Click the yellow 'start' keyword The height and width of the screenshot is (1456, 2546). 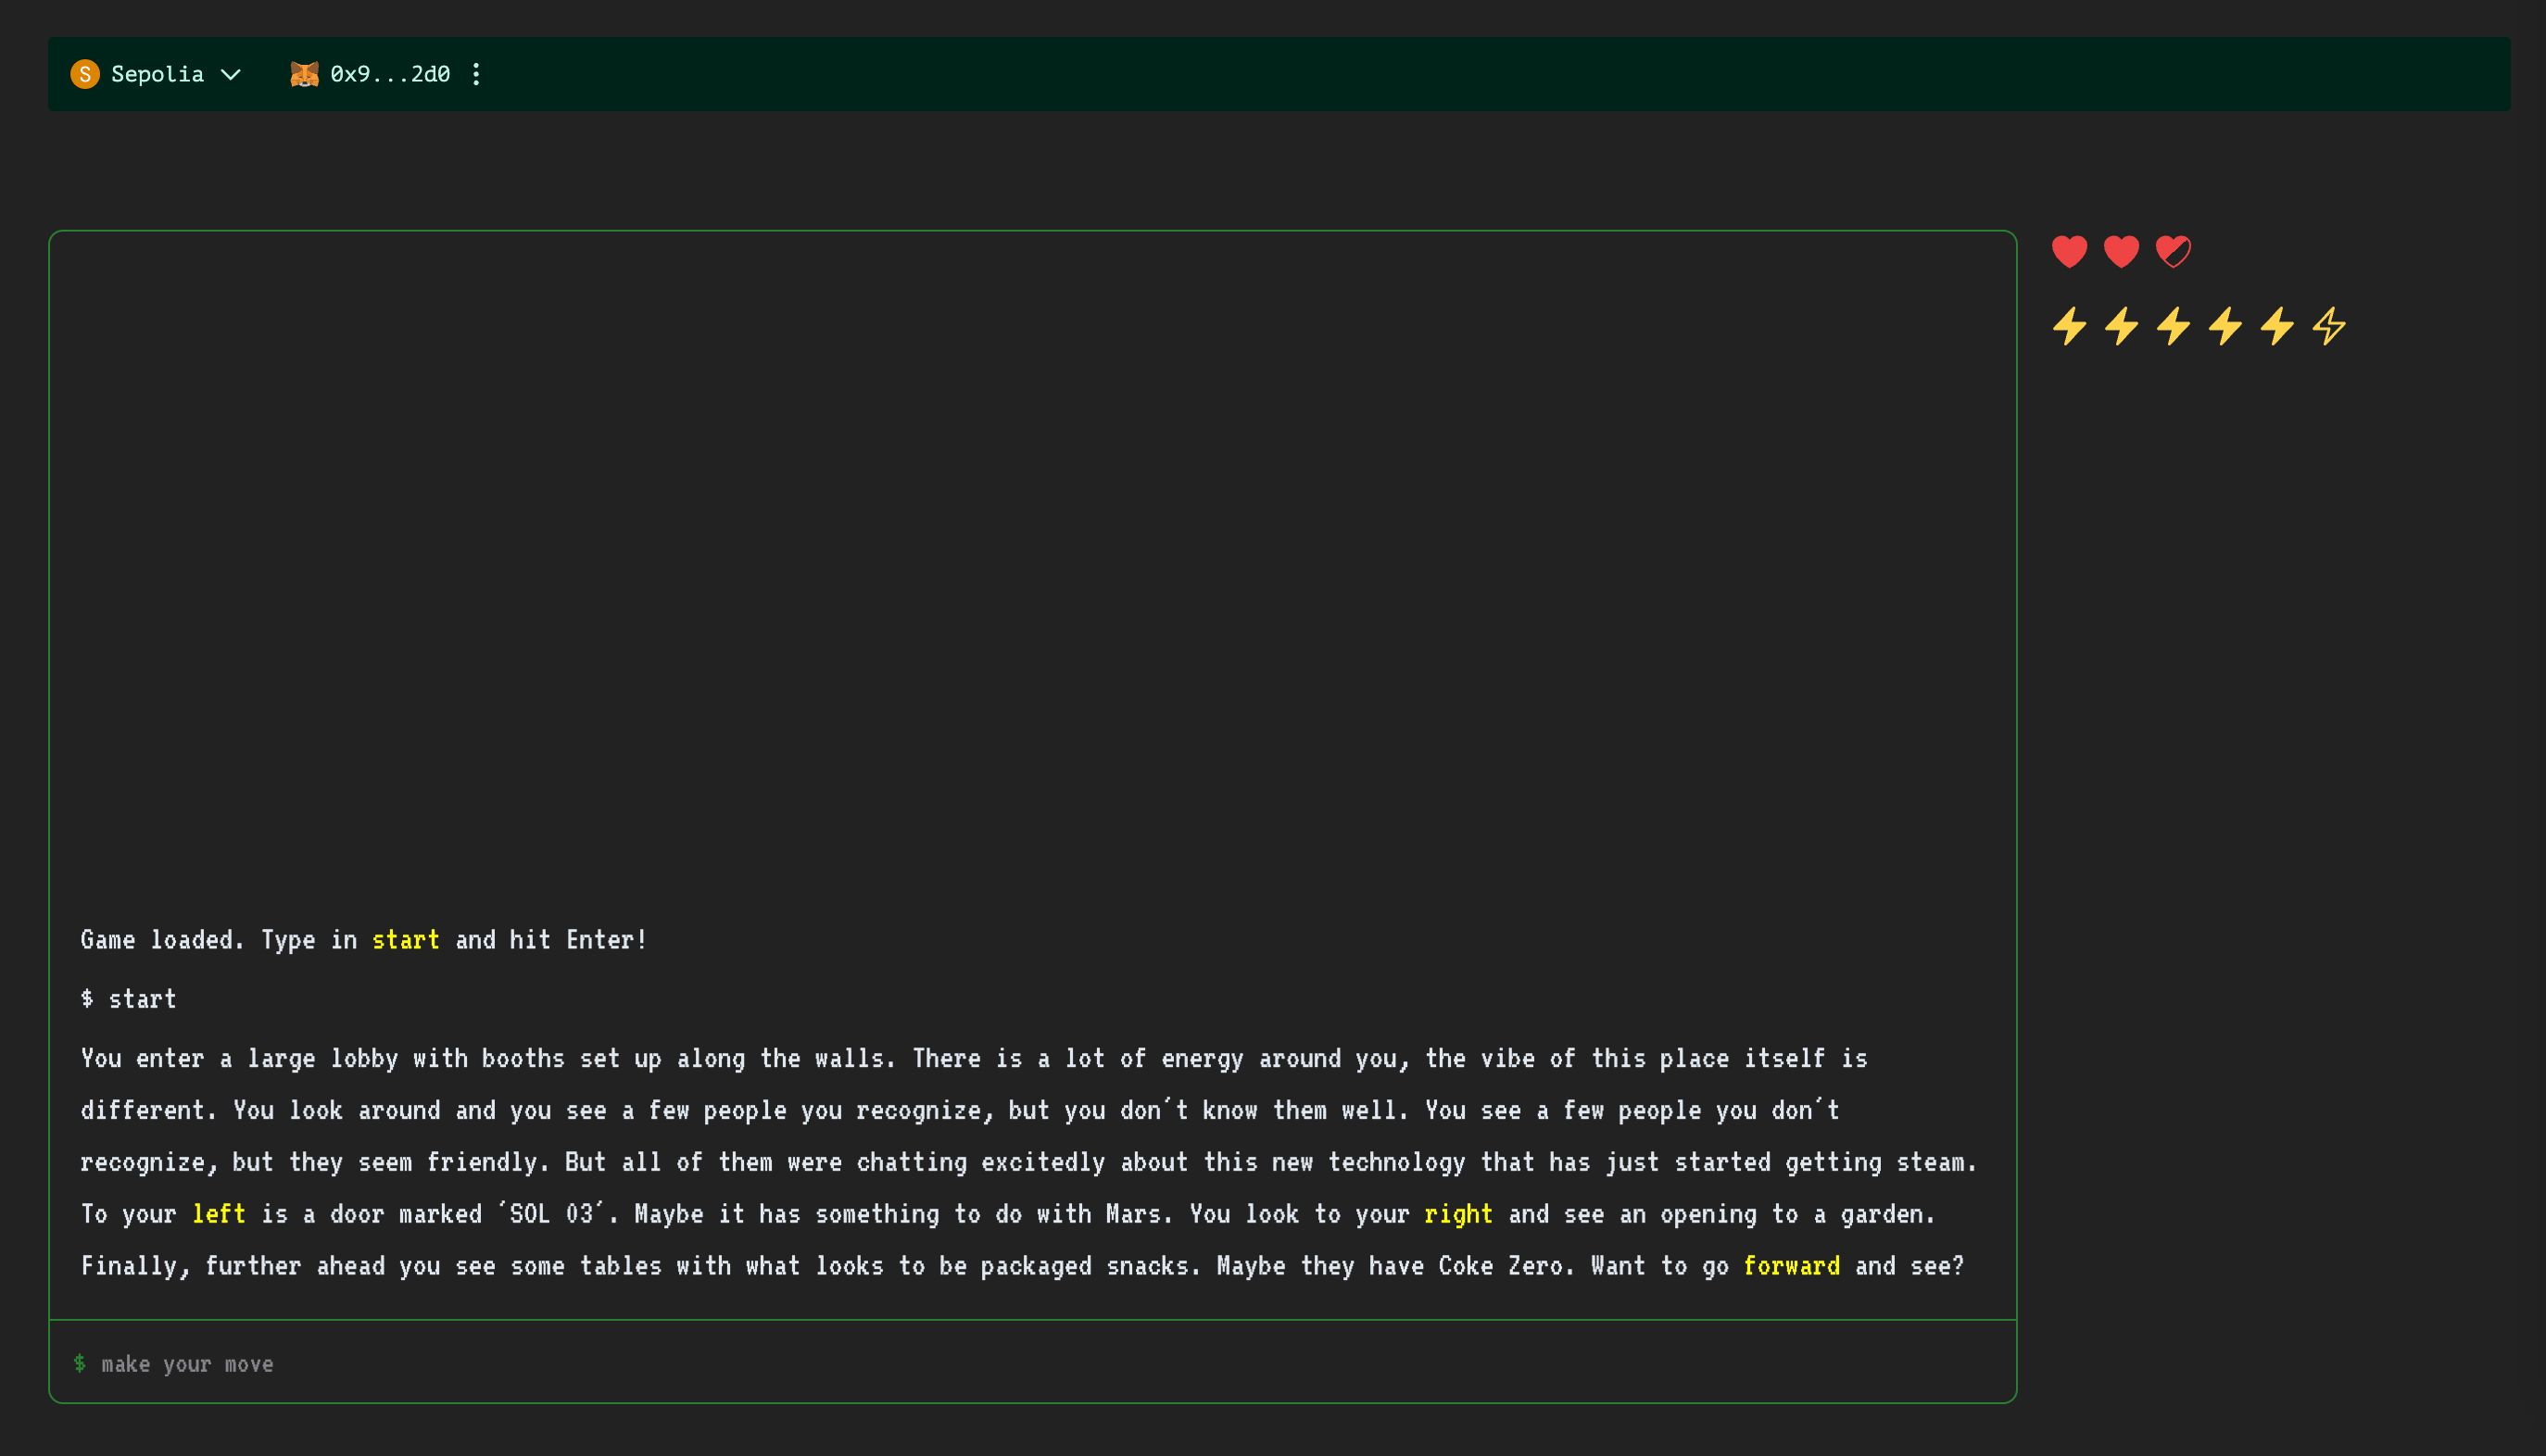405,940
